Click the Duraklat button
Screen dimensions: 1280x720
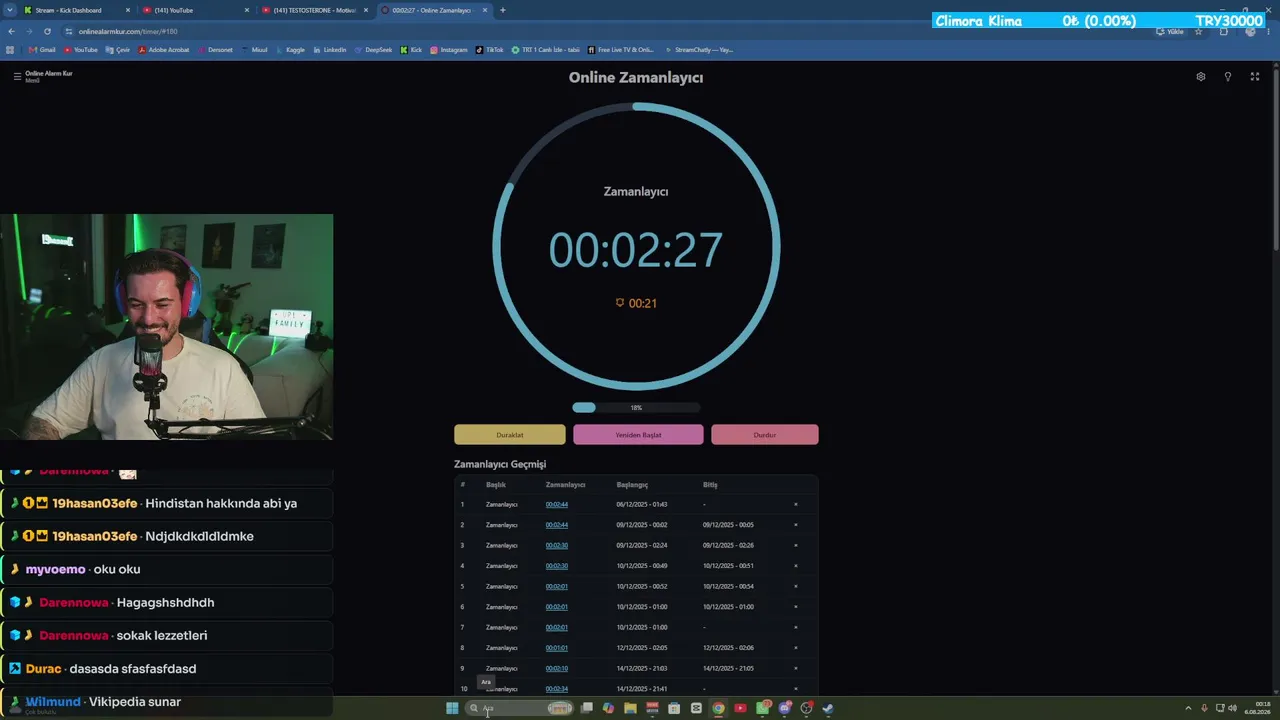pos(510,435)
